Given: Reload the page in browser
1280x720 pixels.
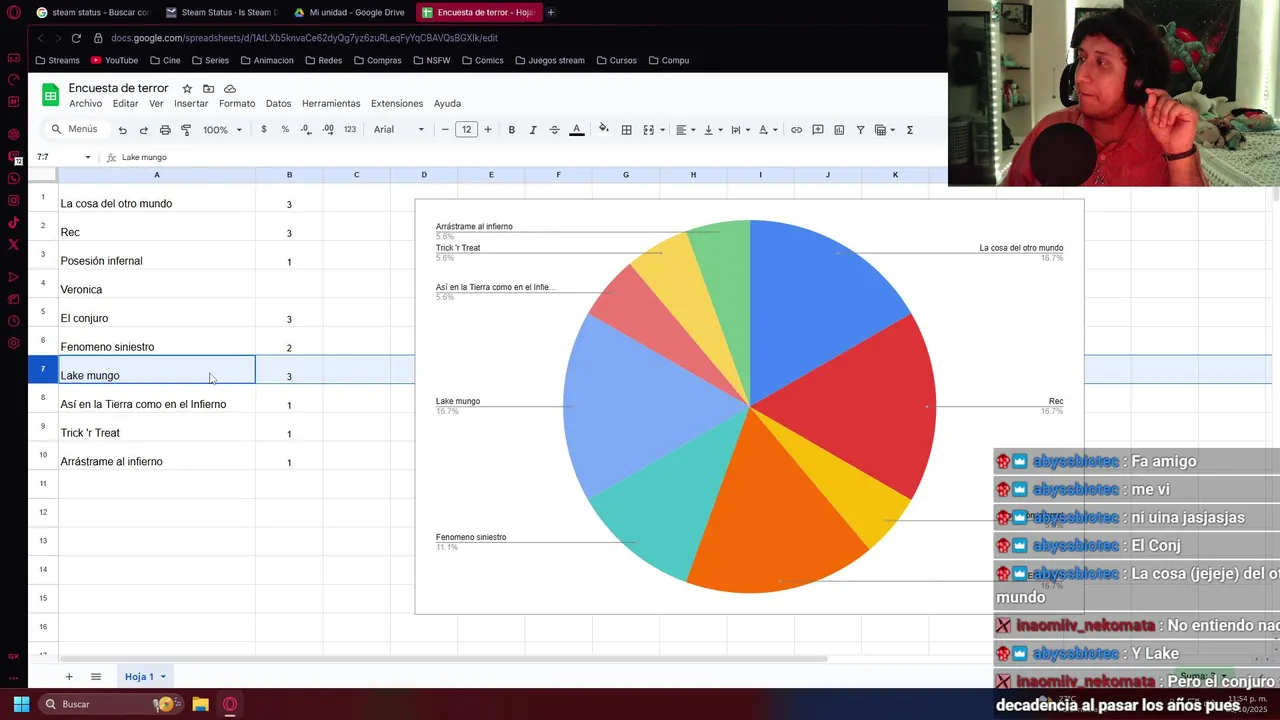Looking at the screenshot, I should click(76, 38).
